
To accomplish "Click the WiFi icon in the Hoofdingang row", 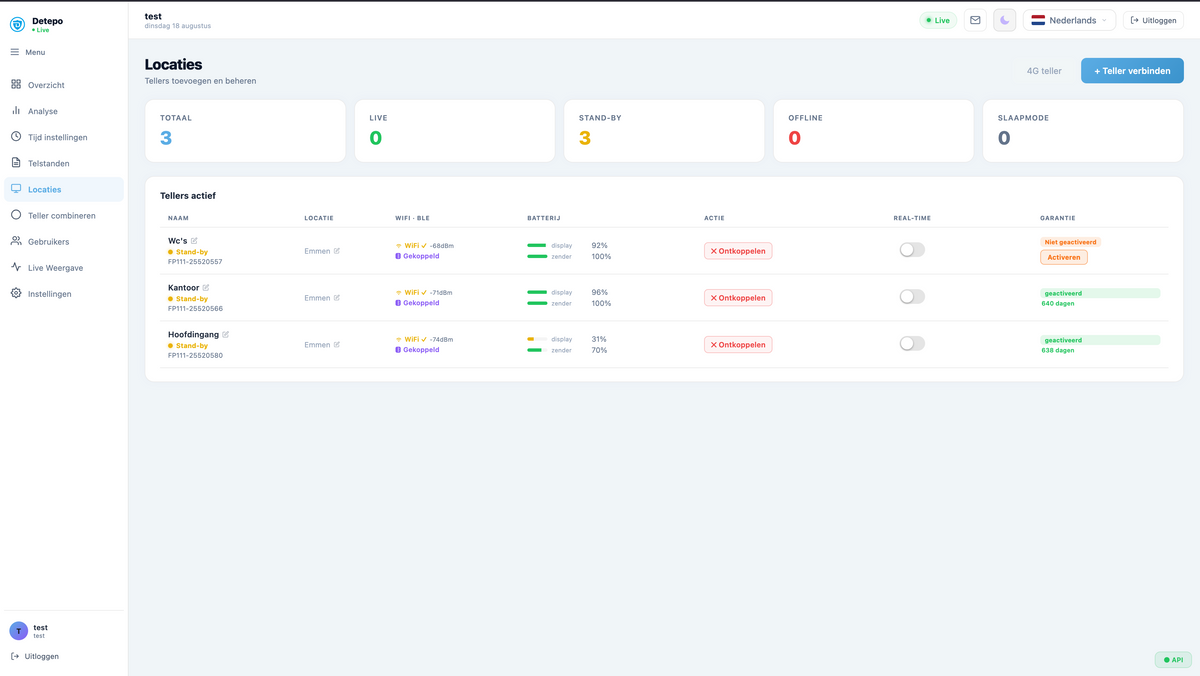I will tap(399, 340).
